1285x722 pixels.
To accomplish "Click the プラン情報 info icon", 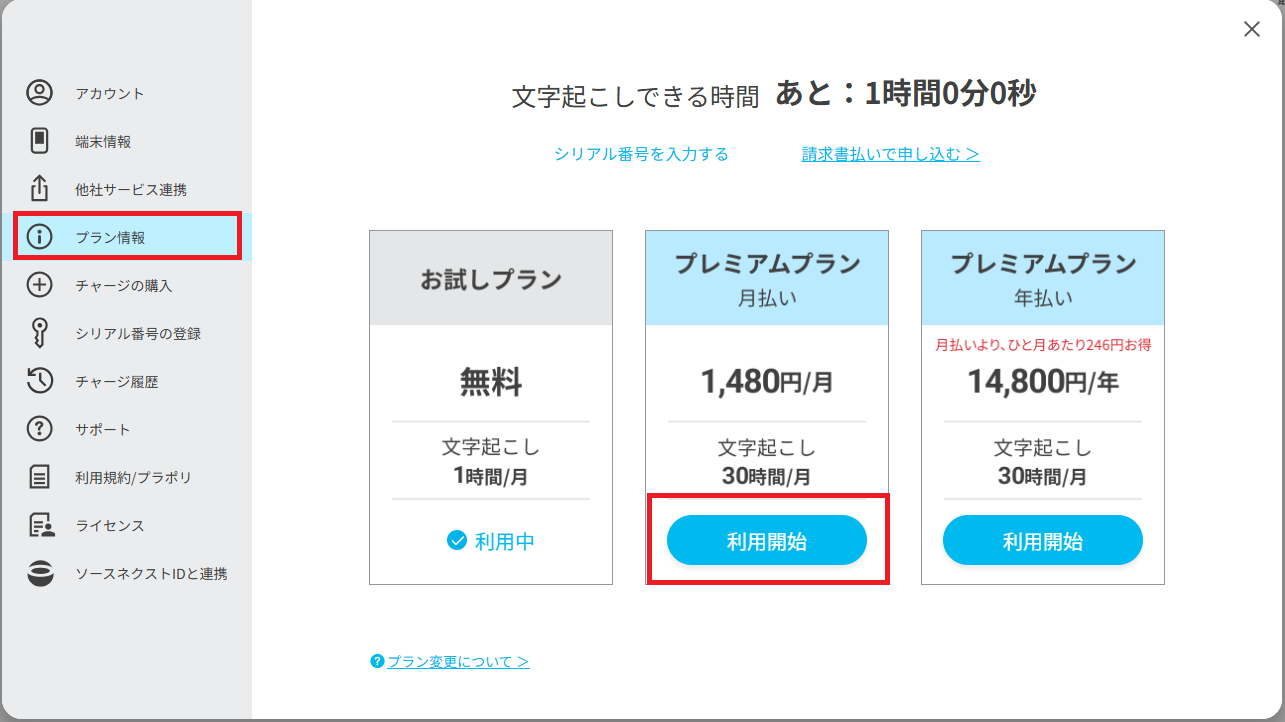I will [39, 237].
